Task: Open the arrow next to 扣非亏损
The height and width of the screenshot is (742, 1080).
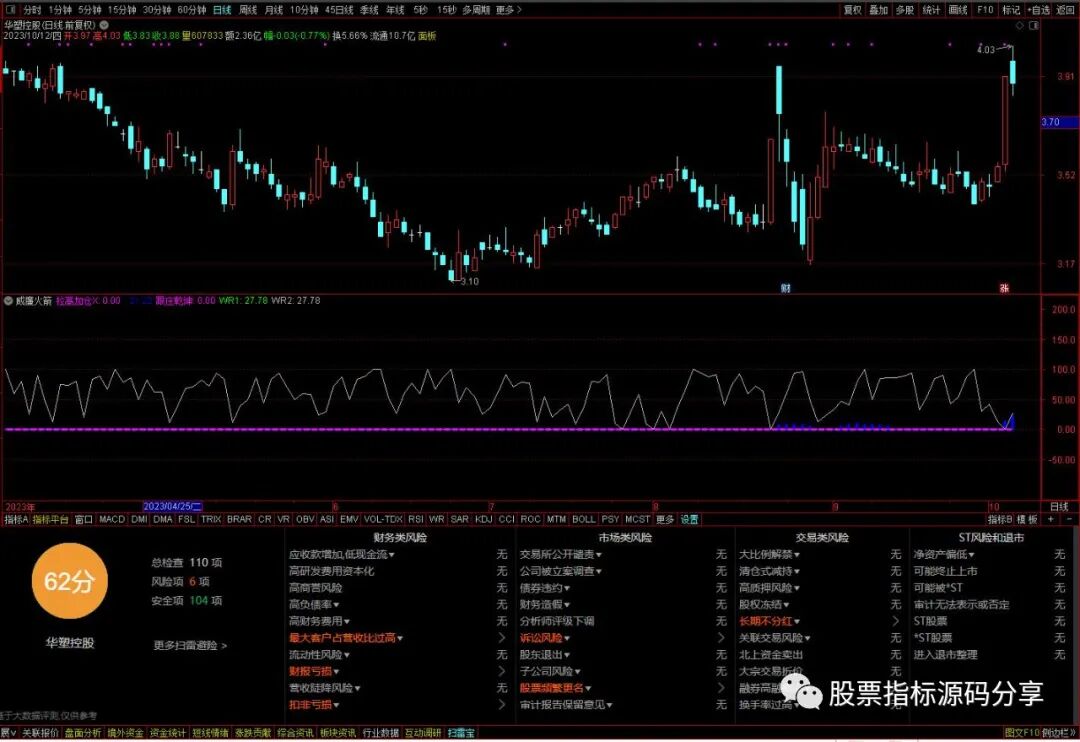Action: click(x=501, y=705)
